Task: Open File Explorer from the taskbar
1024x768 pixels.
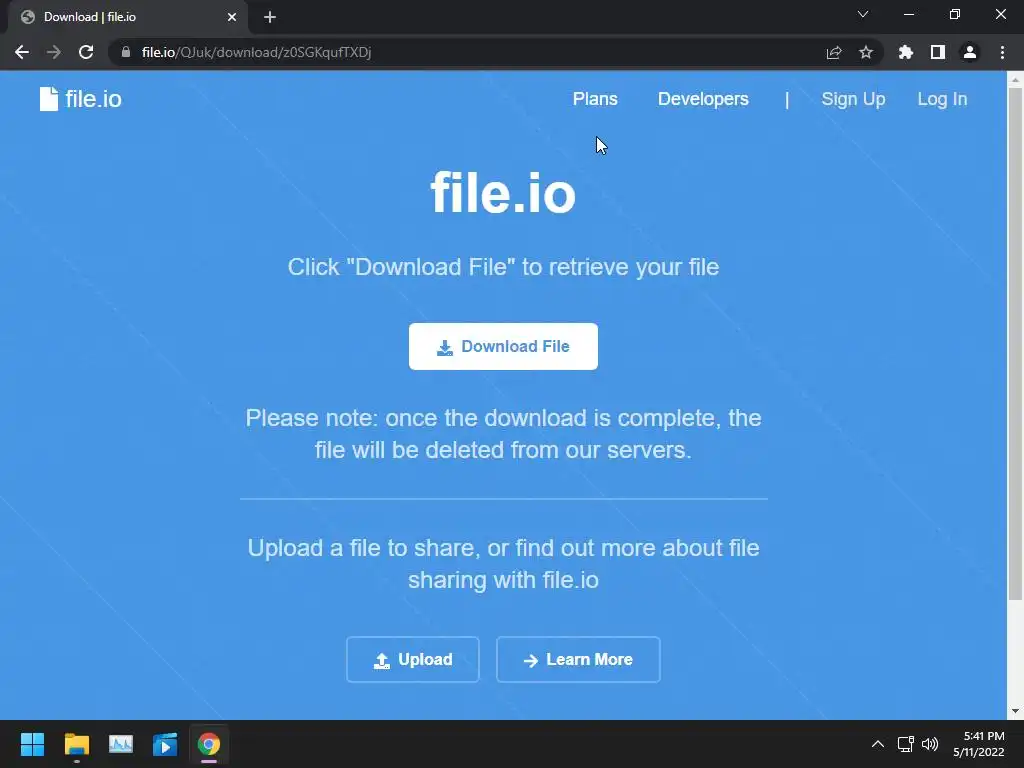Action: coord(76,744)
